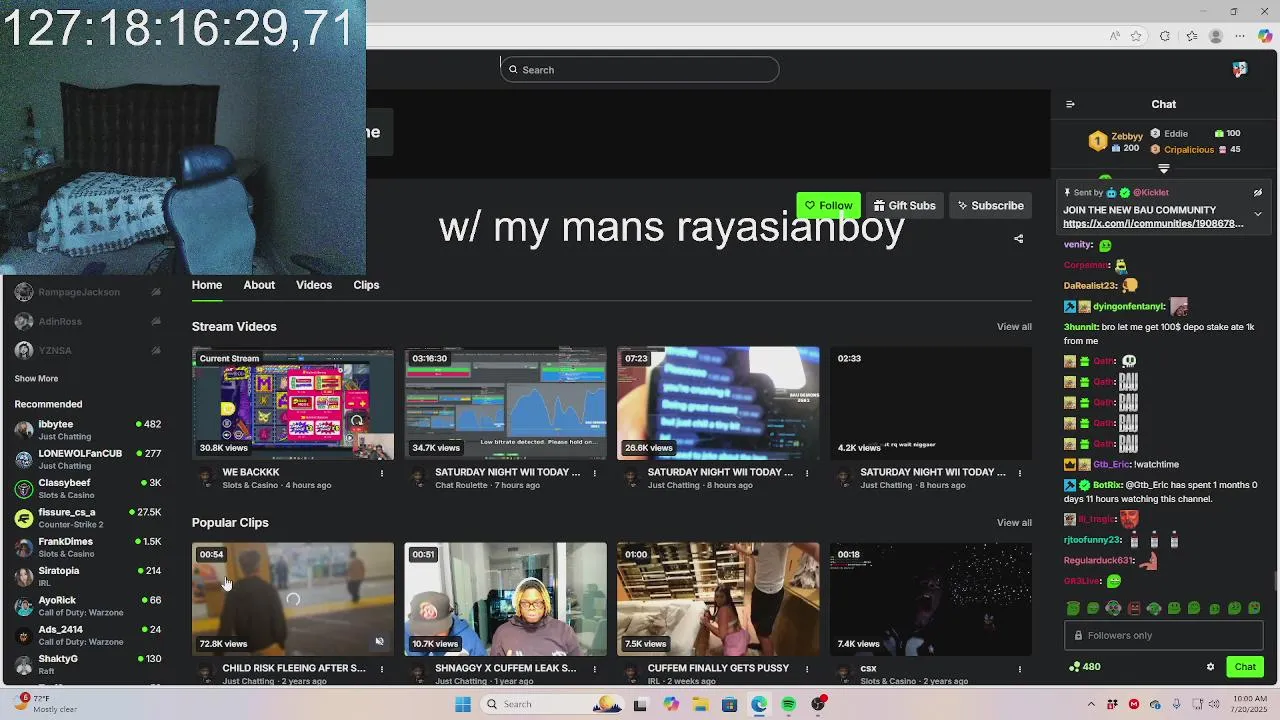Open the Videos tab
This screenshot has width=1280, height=720.
314,285
